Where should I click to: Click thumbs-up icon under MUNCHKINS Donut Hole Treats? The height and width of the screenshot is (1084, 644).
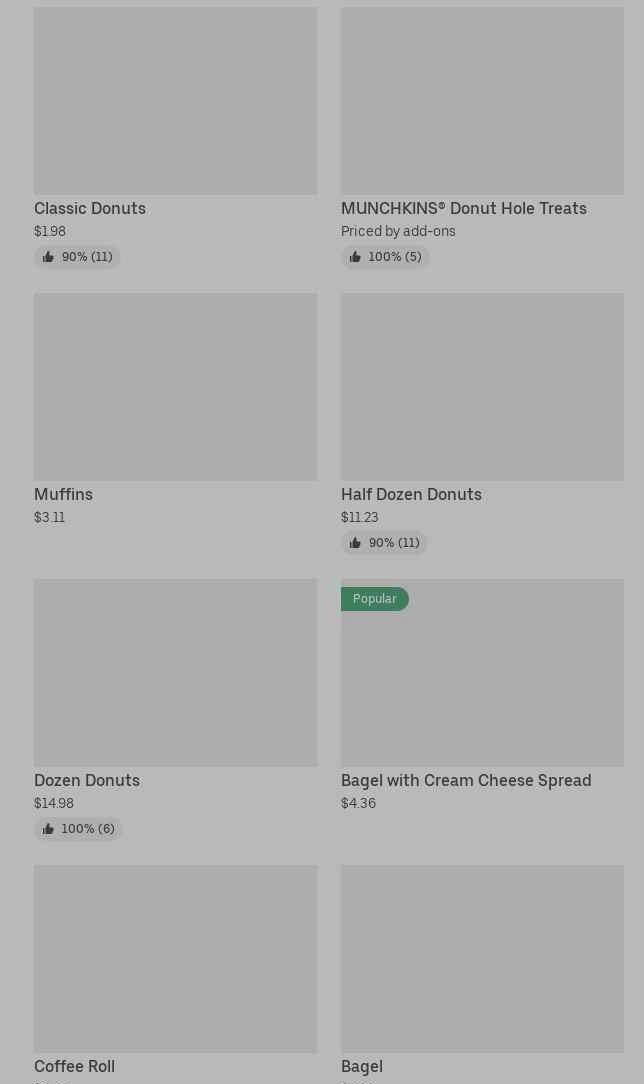tap(355, 257)
